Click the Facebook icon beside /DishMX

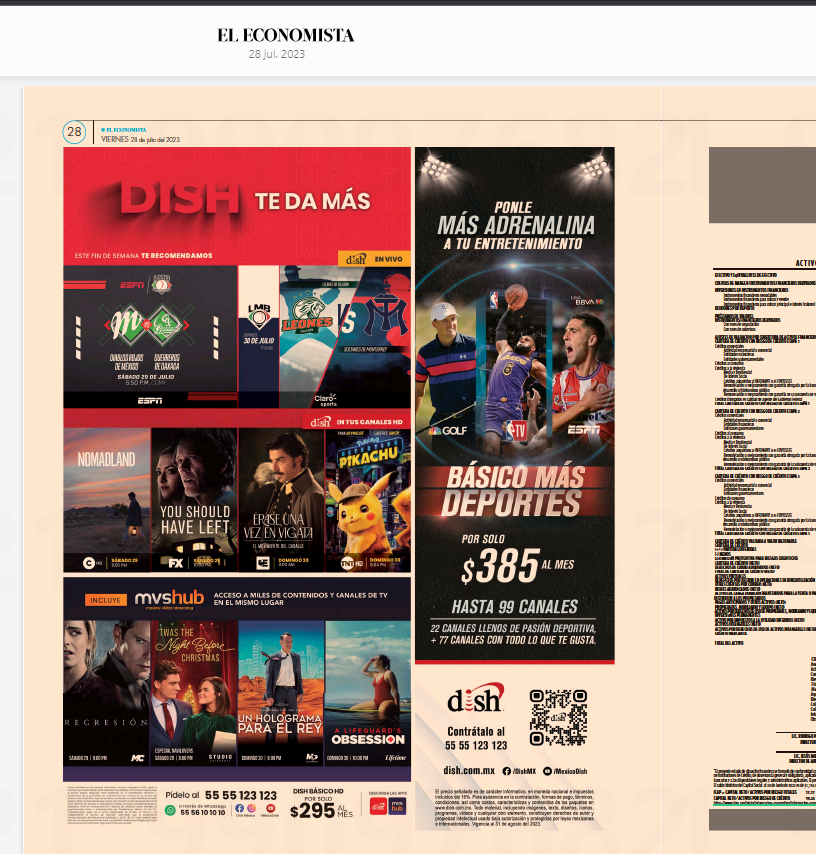[506, 771]
